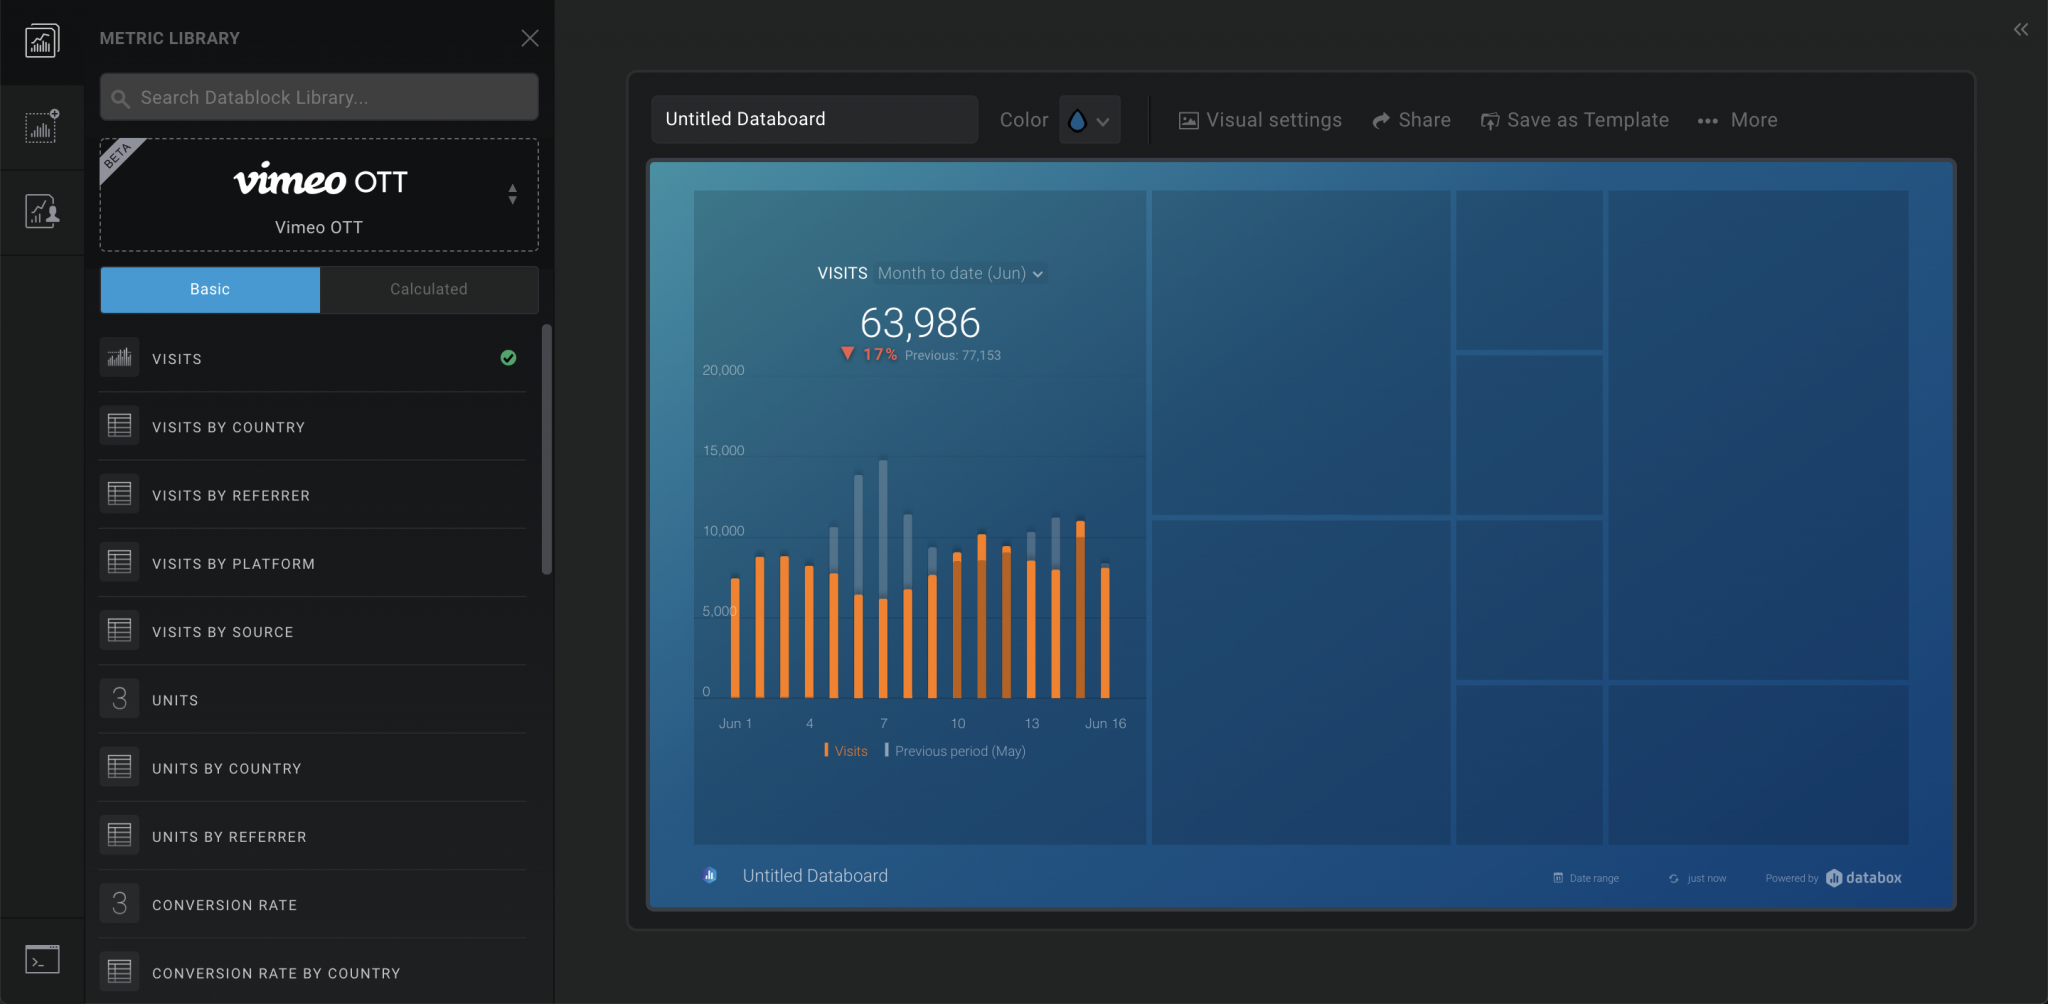Toggle the VISITS metric selection checkmark
Screen dimensions: 2048x1004
(508, 357)
